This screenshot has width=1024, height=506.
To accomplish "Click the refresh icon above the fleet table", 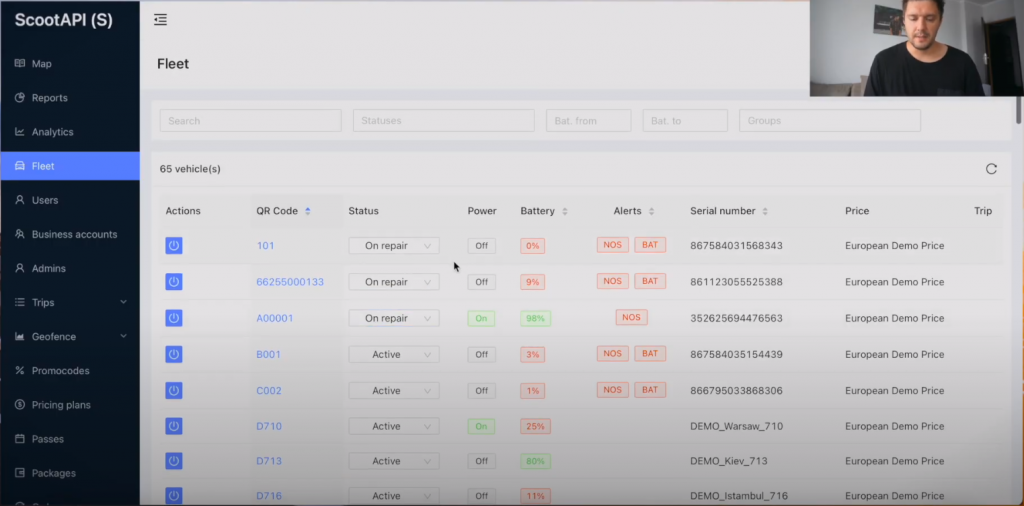I will coord(991,169).
